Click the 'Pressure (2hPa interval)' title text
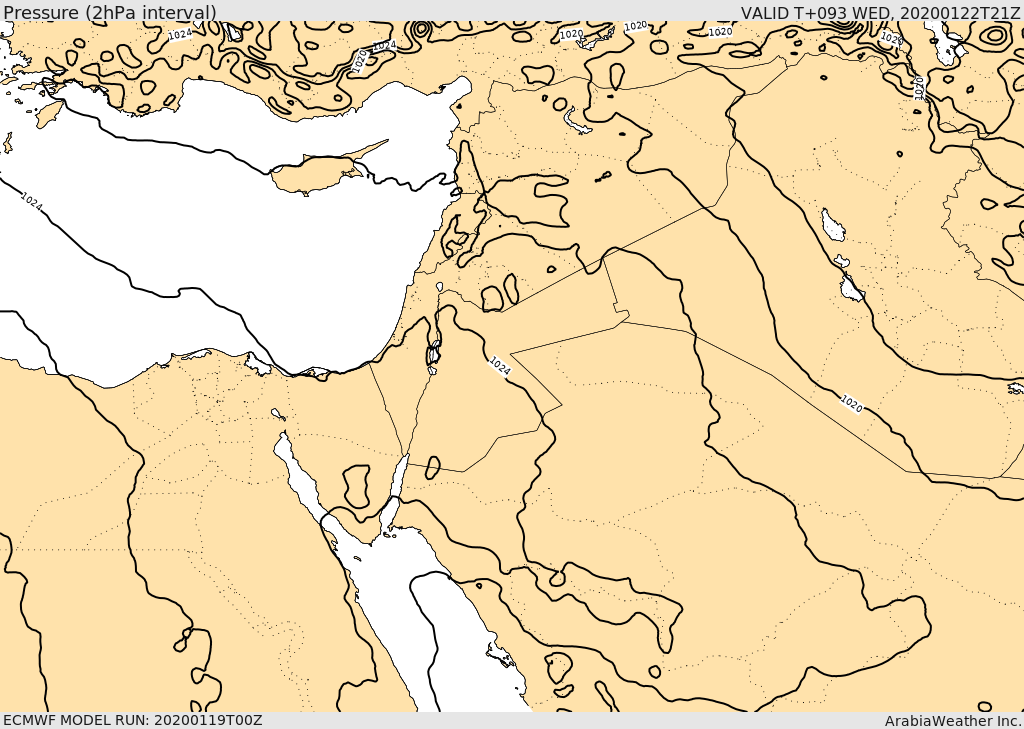Viewport: 1024px width, 729px height. click(x=110, y=12)
